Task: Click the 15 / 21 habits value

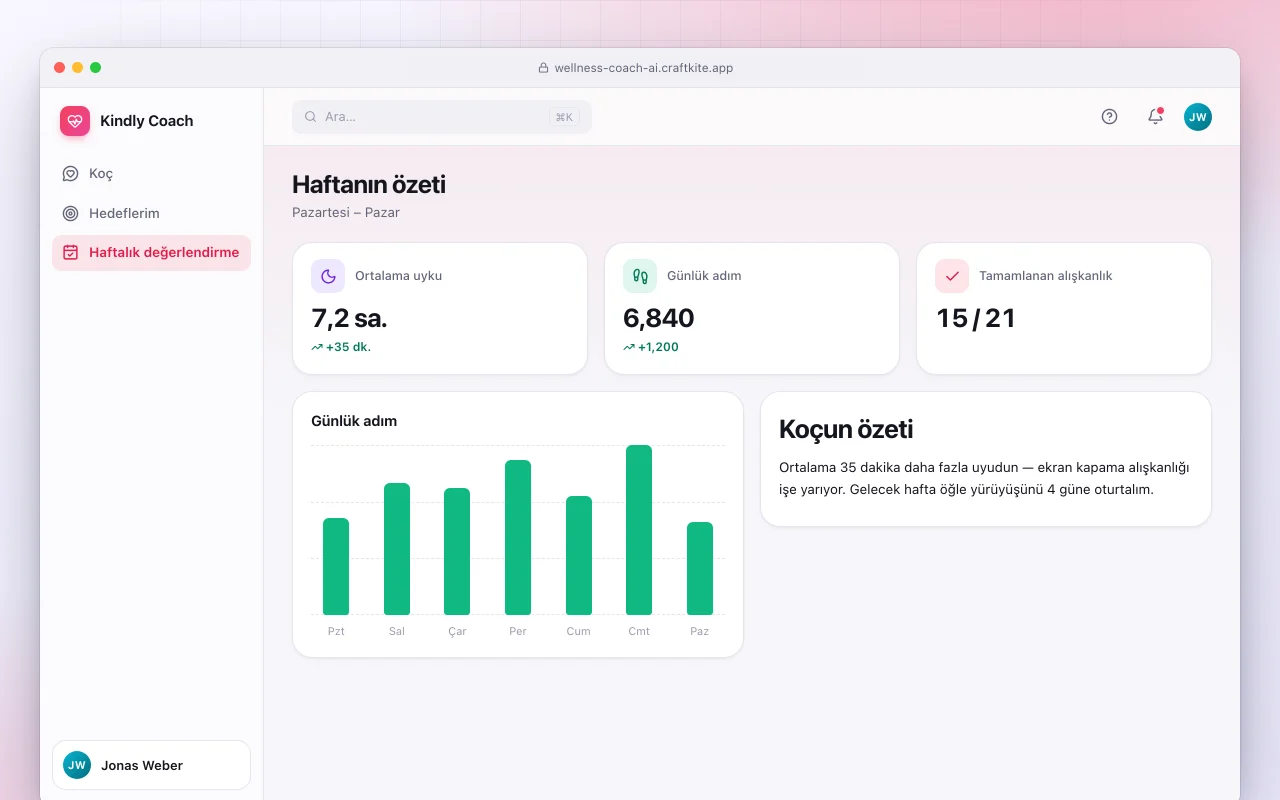Action: (x=976, y=318)
